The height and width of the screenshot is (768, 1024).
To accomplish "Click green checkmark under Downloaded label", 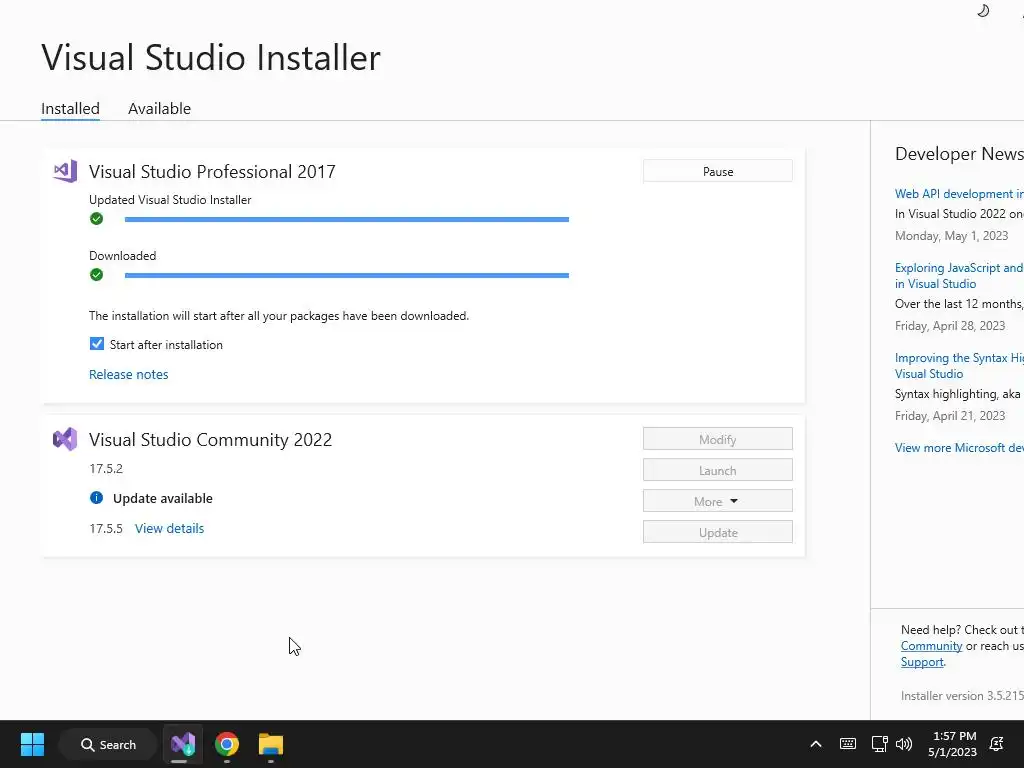I will tap(97, 275).
